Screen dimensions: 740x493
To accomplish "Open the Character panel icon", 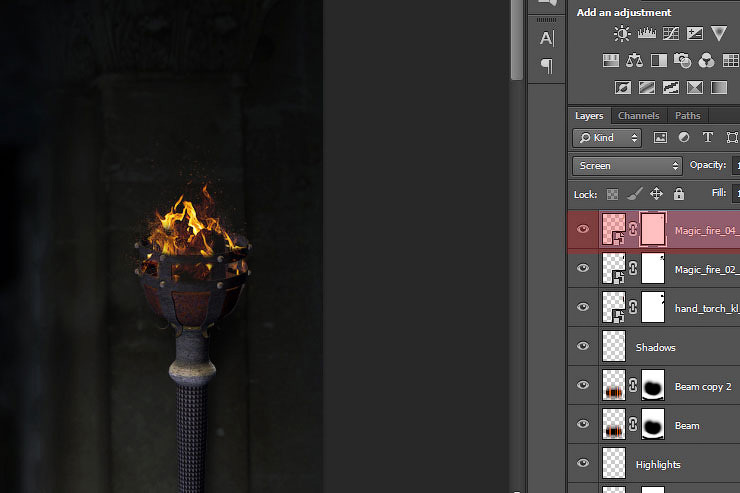I will click(547, 39).
